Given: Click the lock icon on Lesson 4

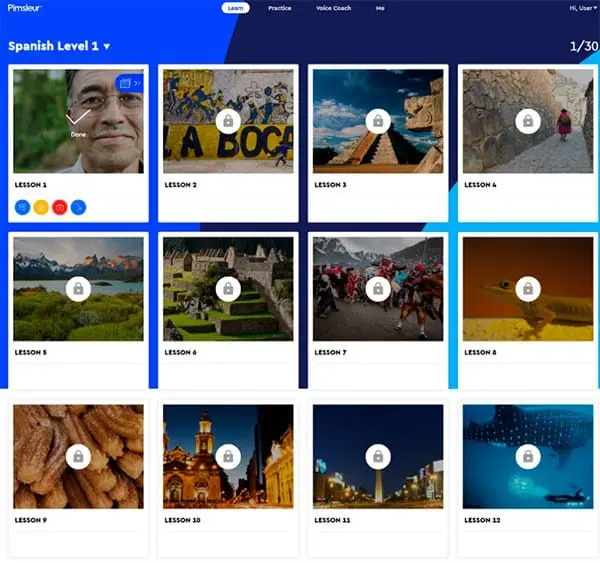Looking at the screenshot, I should (x=528, y=121).
